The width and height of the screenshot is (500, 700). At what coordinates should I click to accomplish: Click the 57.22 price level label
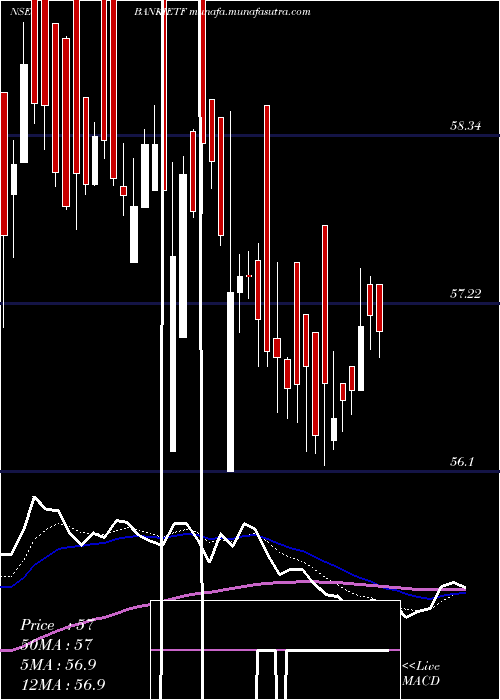pos(465,294)
